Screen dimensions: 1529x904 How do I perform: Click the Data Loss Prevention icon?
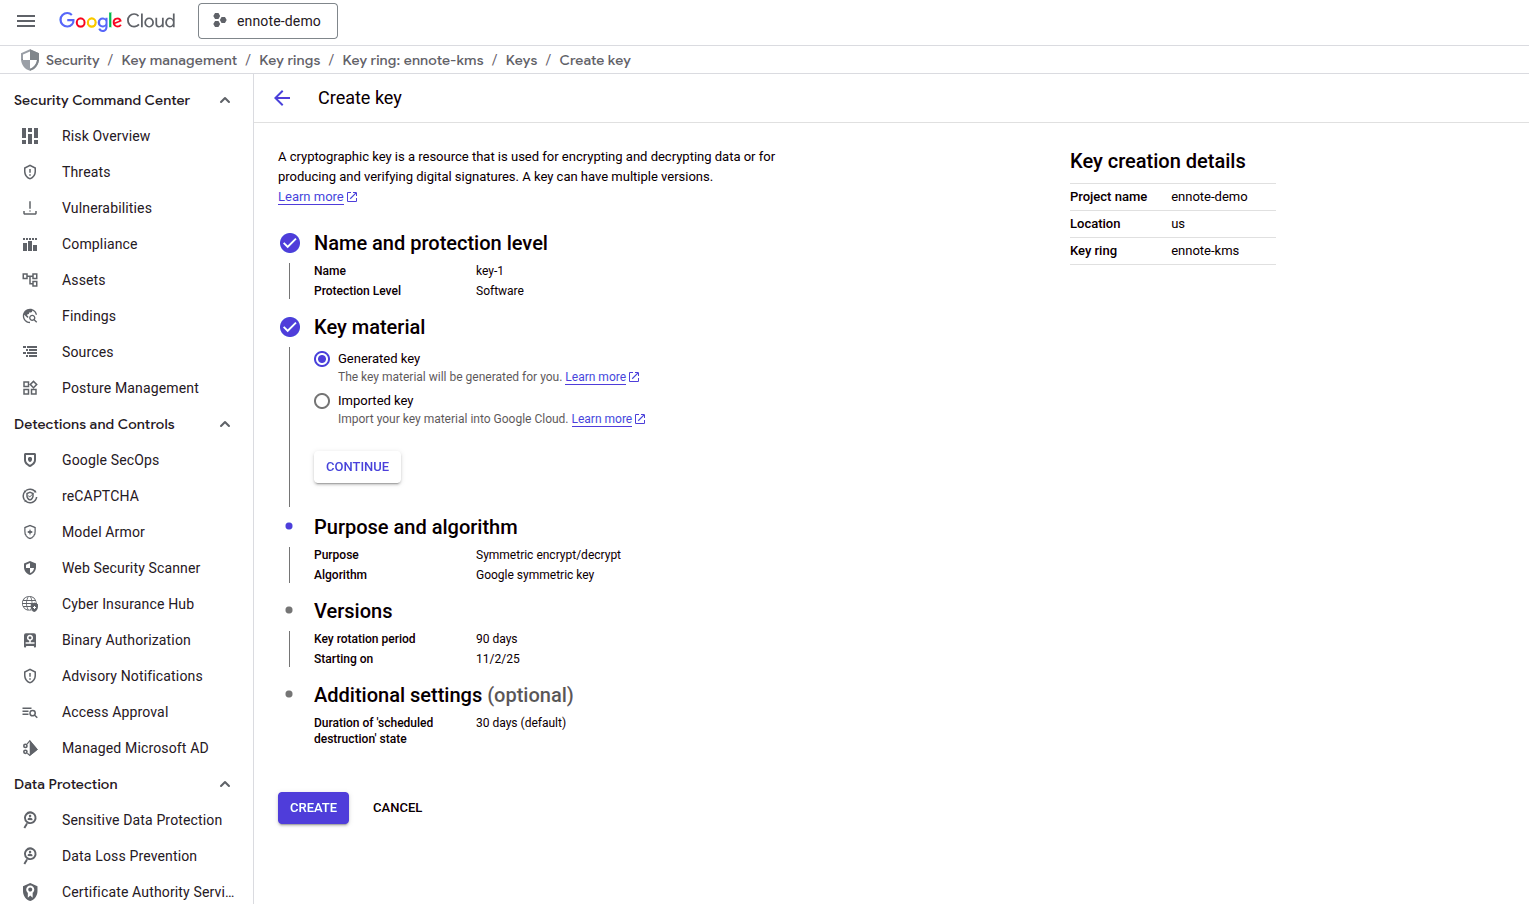pyautogui.click(x=30, y=856)
